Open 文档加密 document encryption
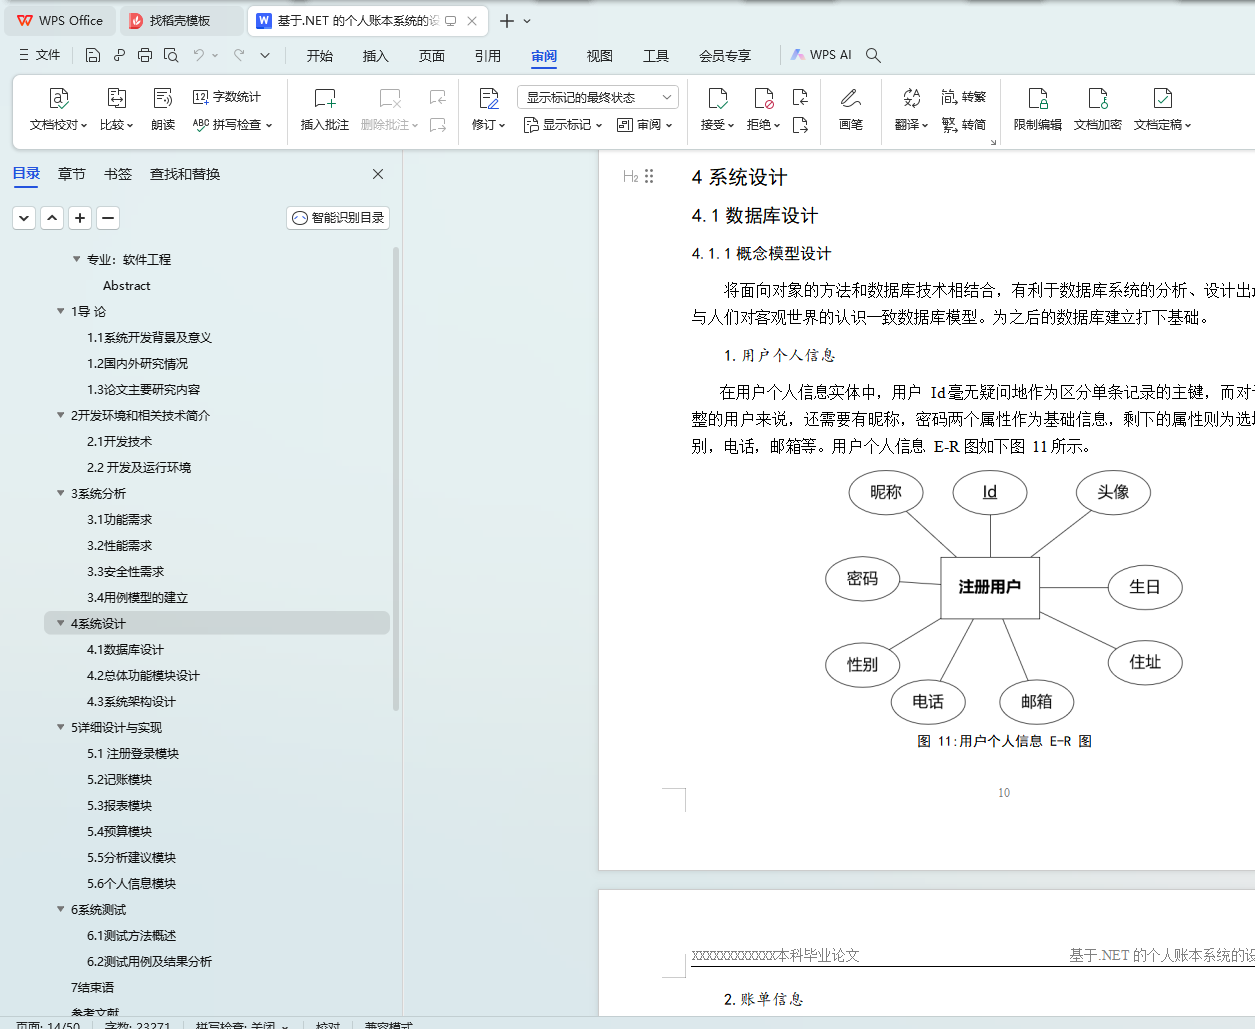The width and height of the screenshot is (1255, 1029). tap(1098, 110)
